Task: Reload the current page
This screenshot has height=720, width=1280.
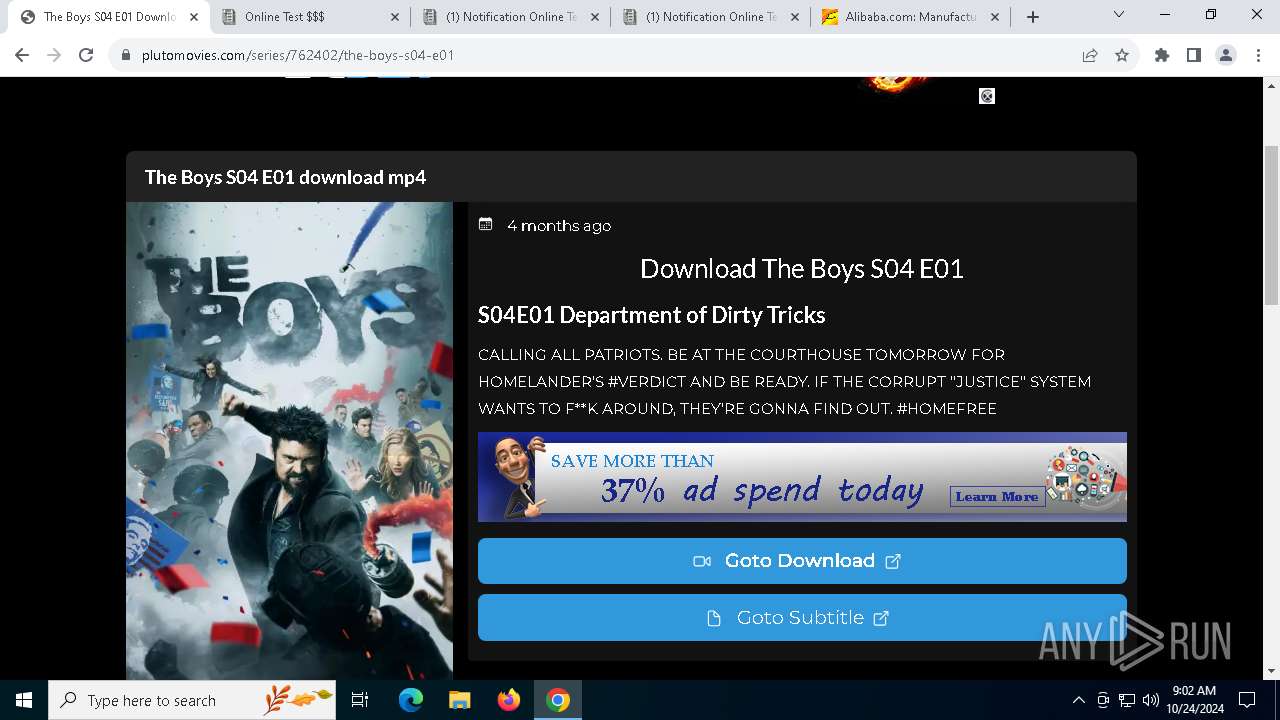Action: click(x=86, y=55)
